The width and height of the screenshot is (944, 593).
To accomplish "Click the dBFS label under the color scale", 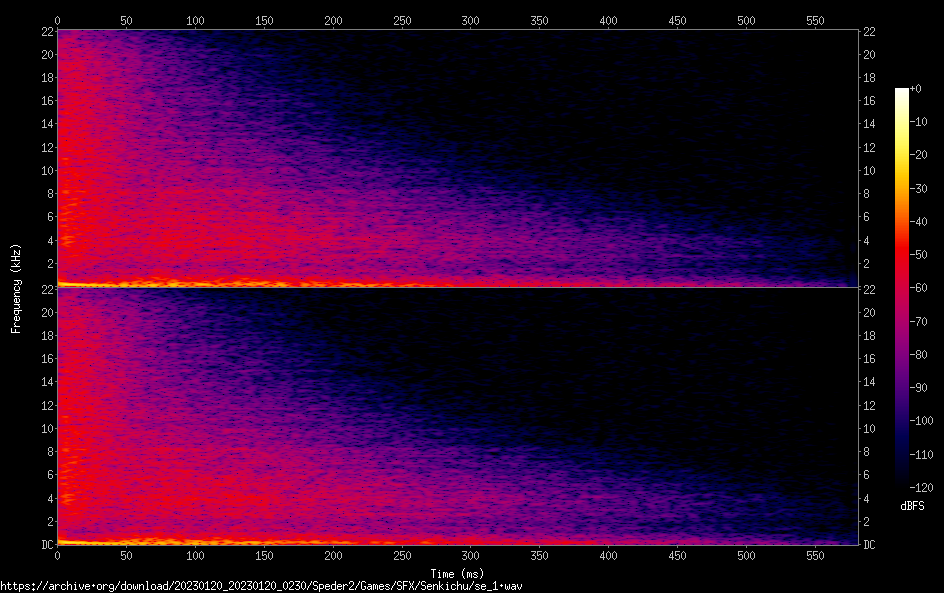I will [911, 506].
